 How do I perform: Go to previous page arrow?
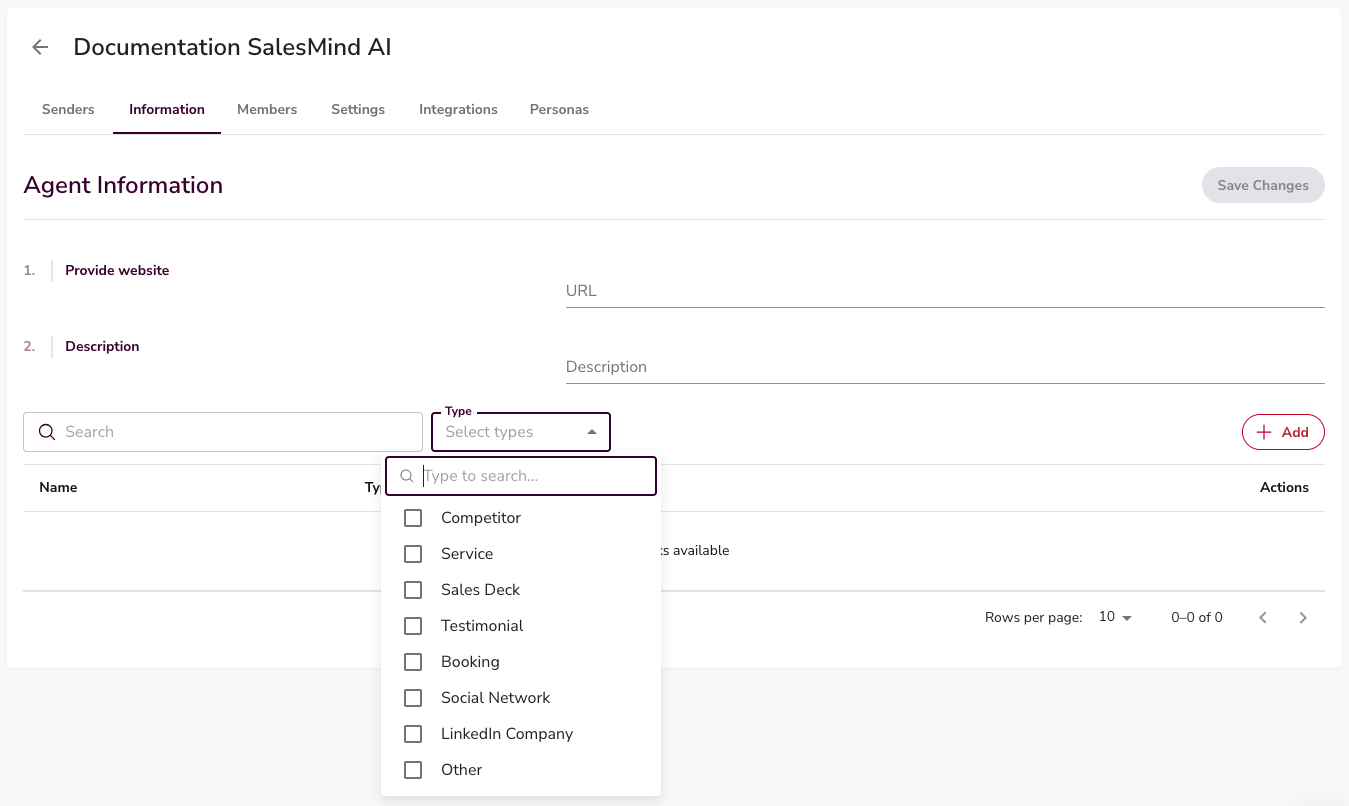(x=1263, y=618)
